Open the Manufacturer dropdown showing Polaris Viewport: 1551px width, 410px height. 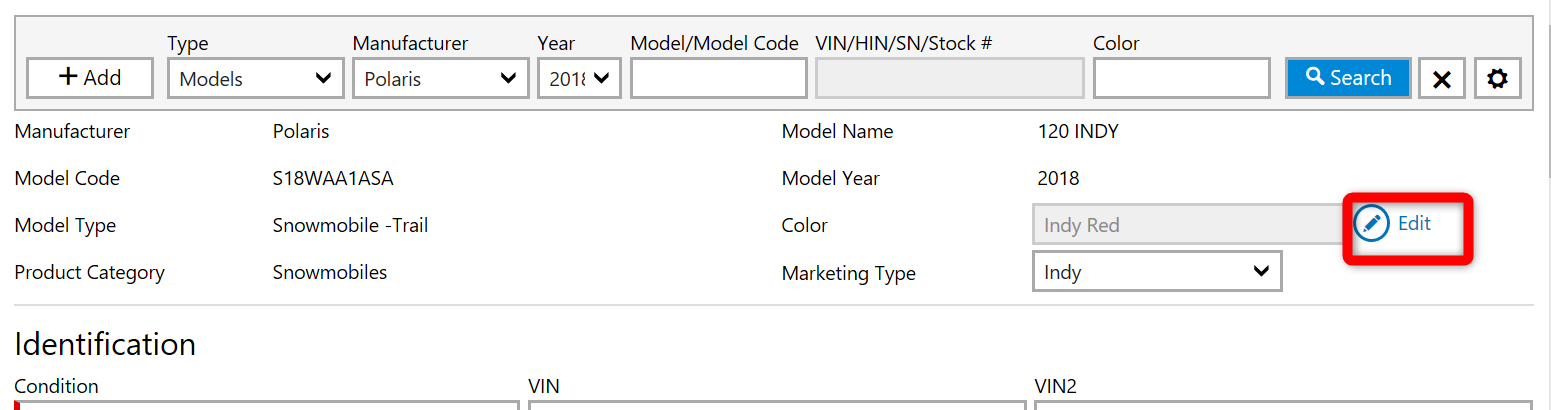440,78
